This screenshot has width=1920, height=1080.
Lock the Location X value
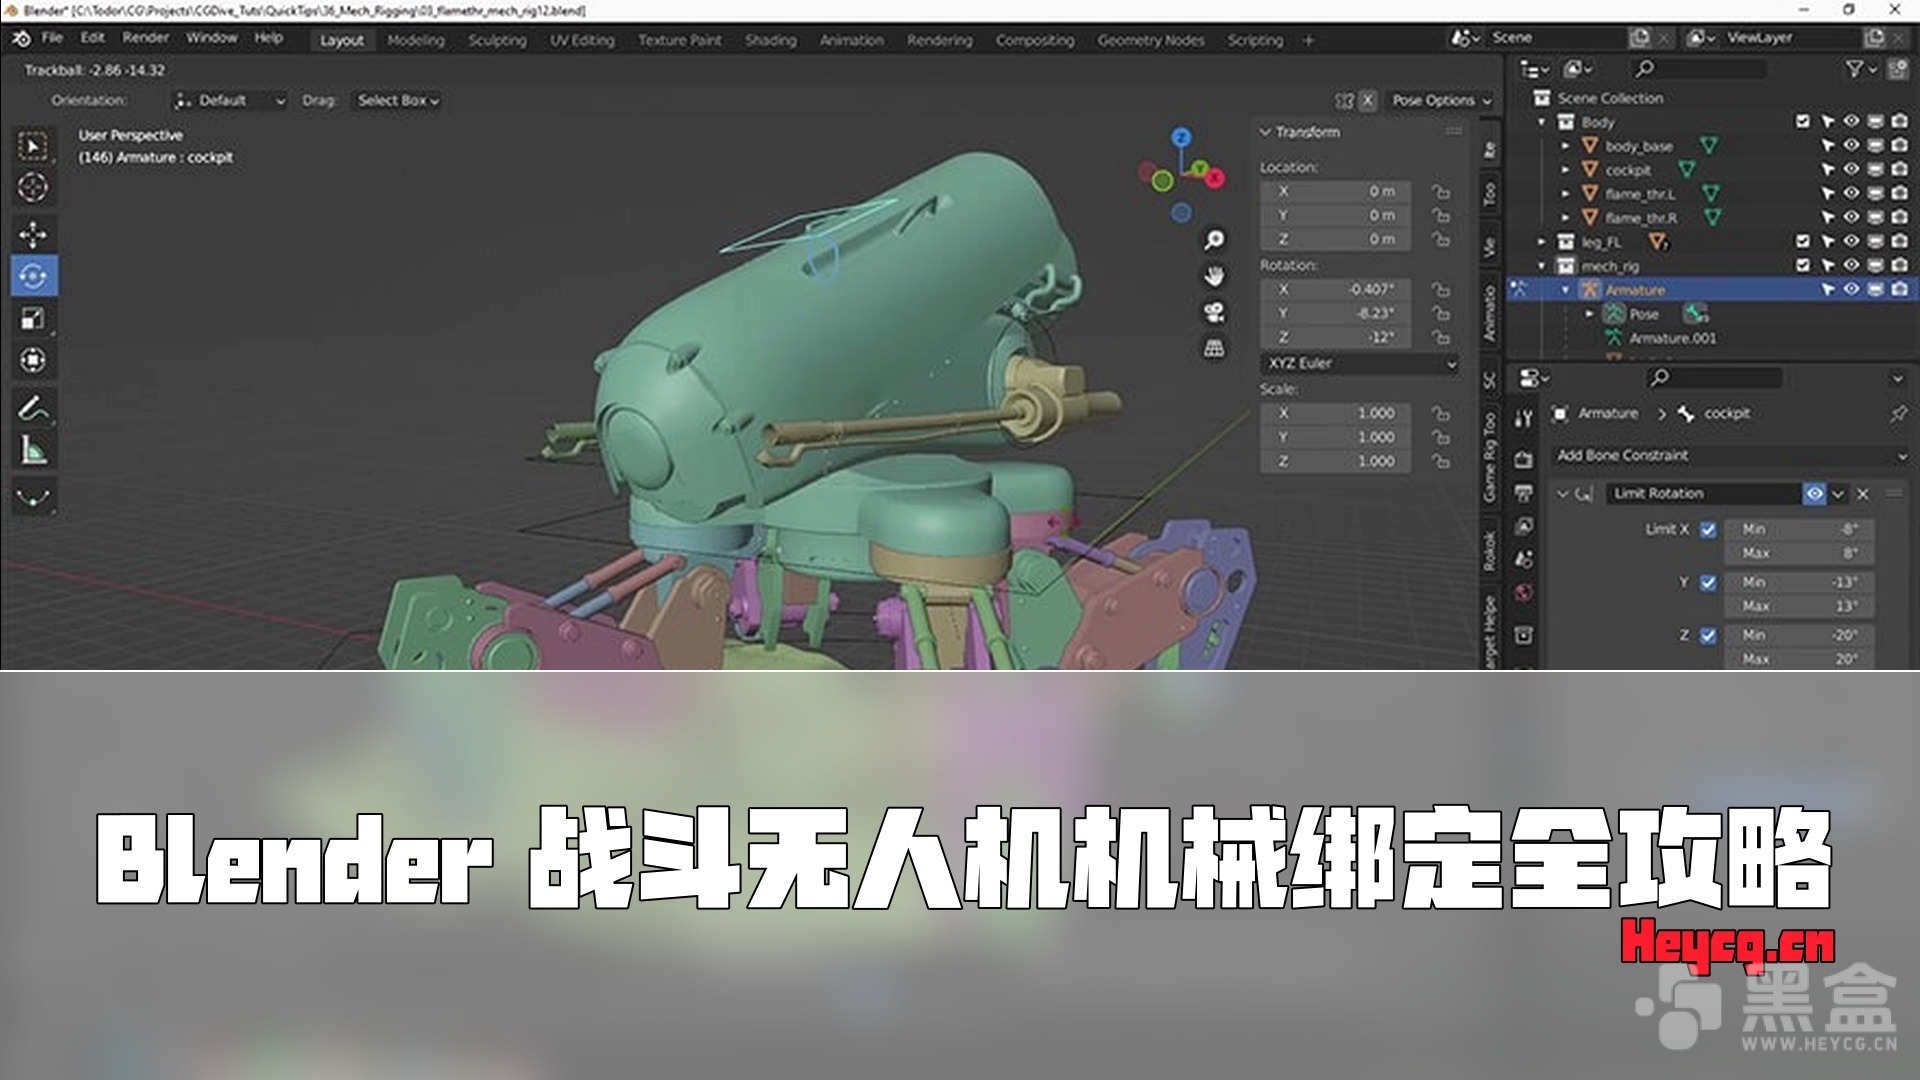1440,191
